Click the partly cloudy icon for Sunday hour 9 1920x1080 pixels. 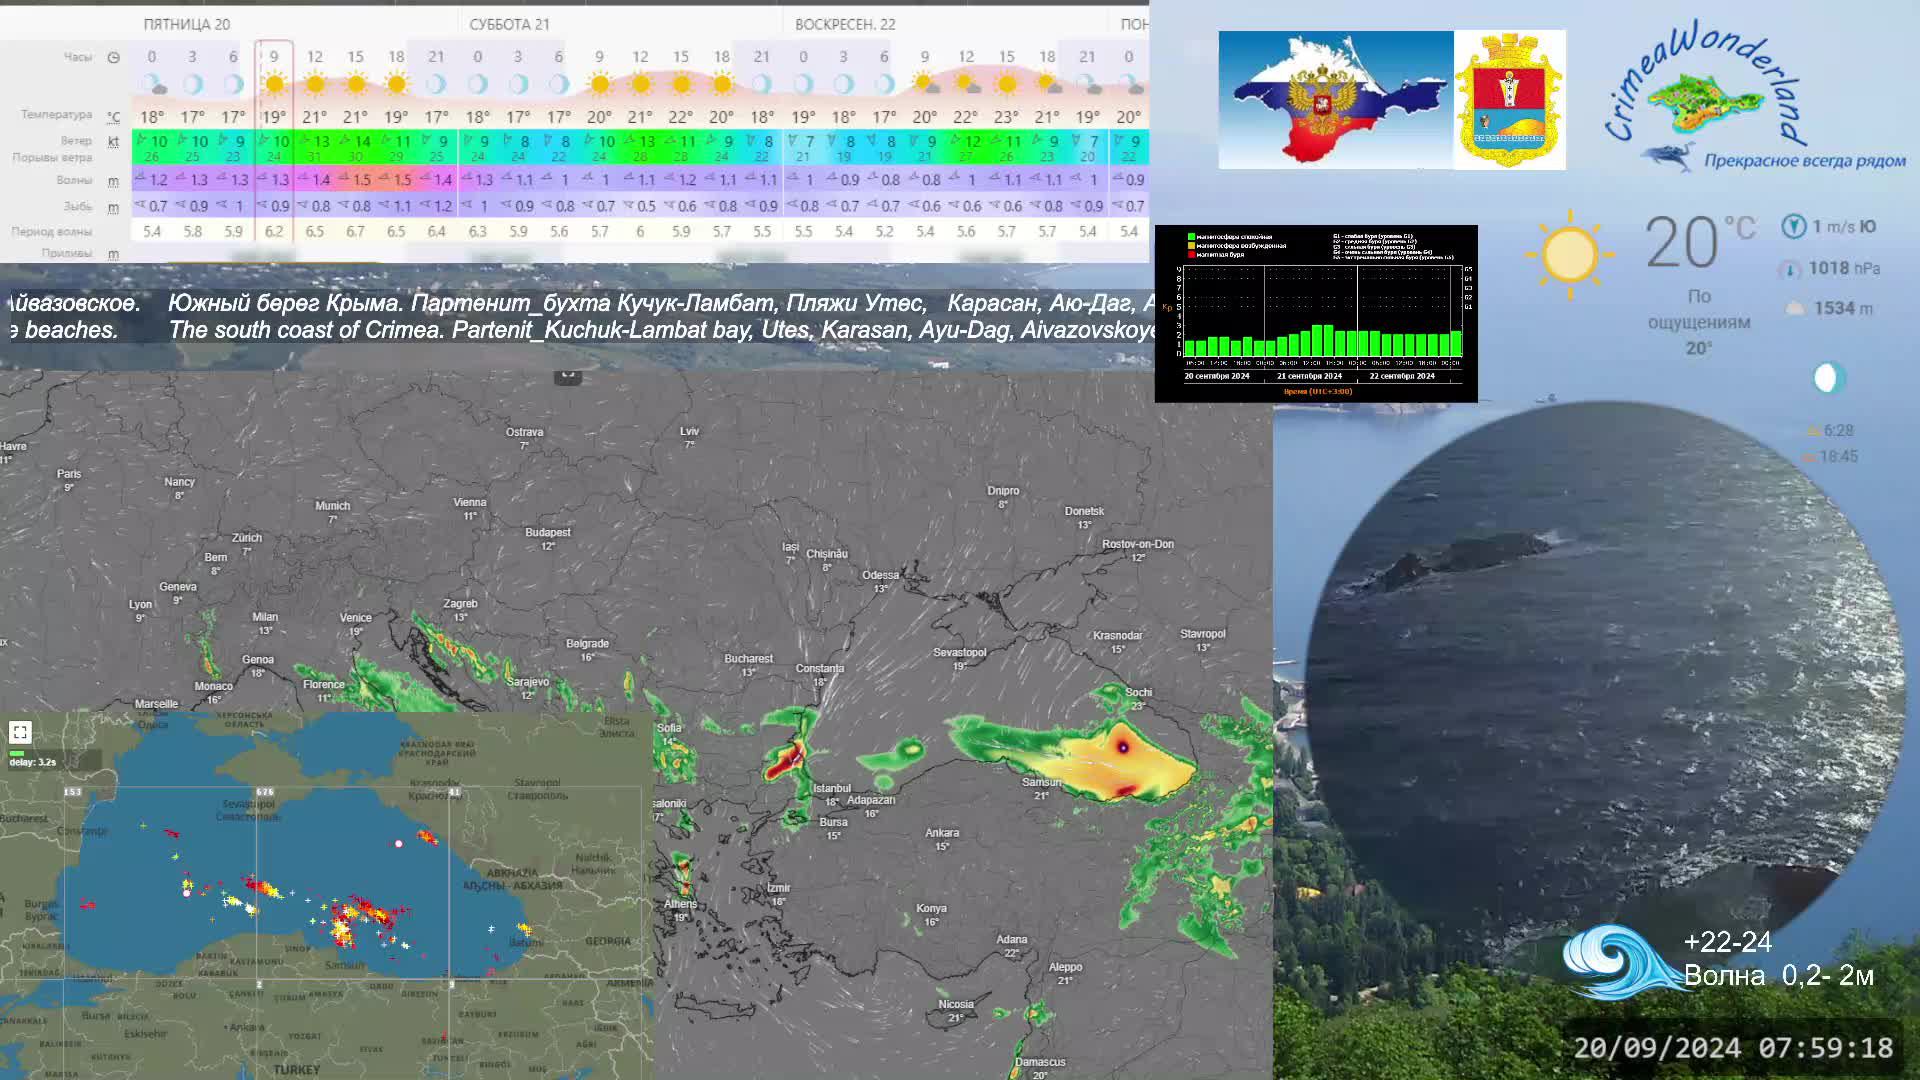pyautogui.click(x=925, y=84)
